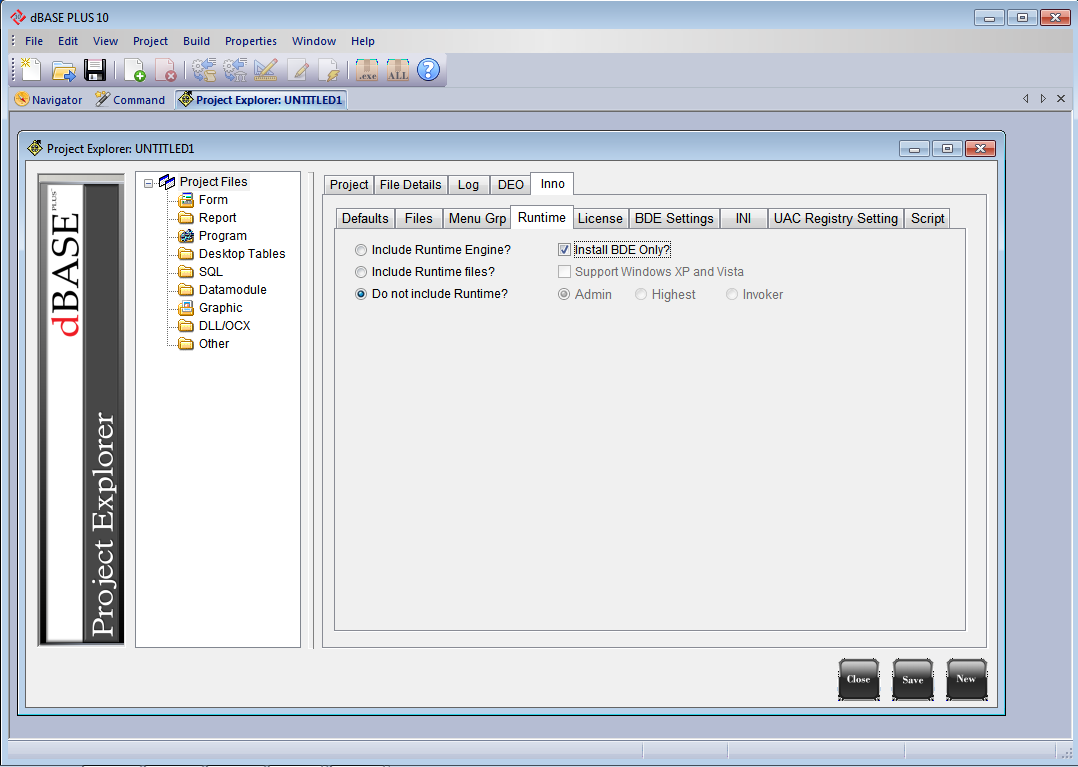This screenshot has width=1078, height=767.
Task: Open the Files sub-tab
Action: point(419,219)
